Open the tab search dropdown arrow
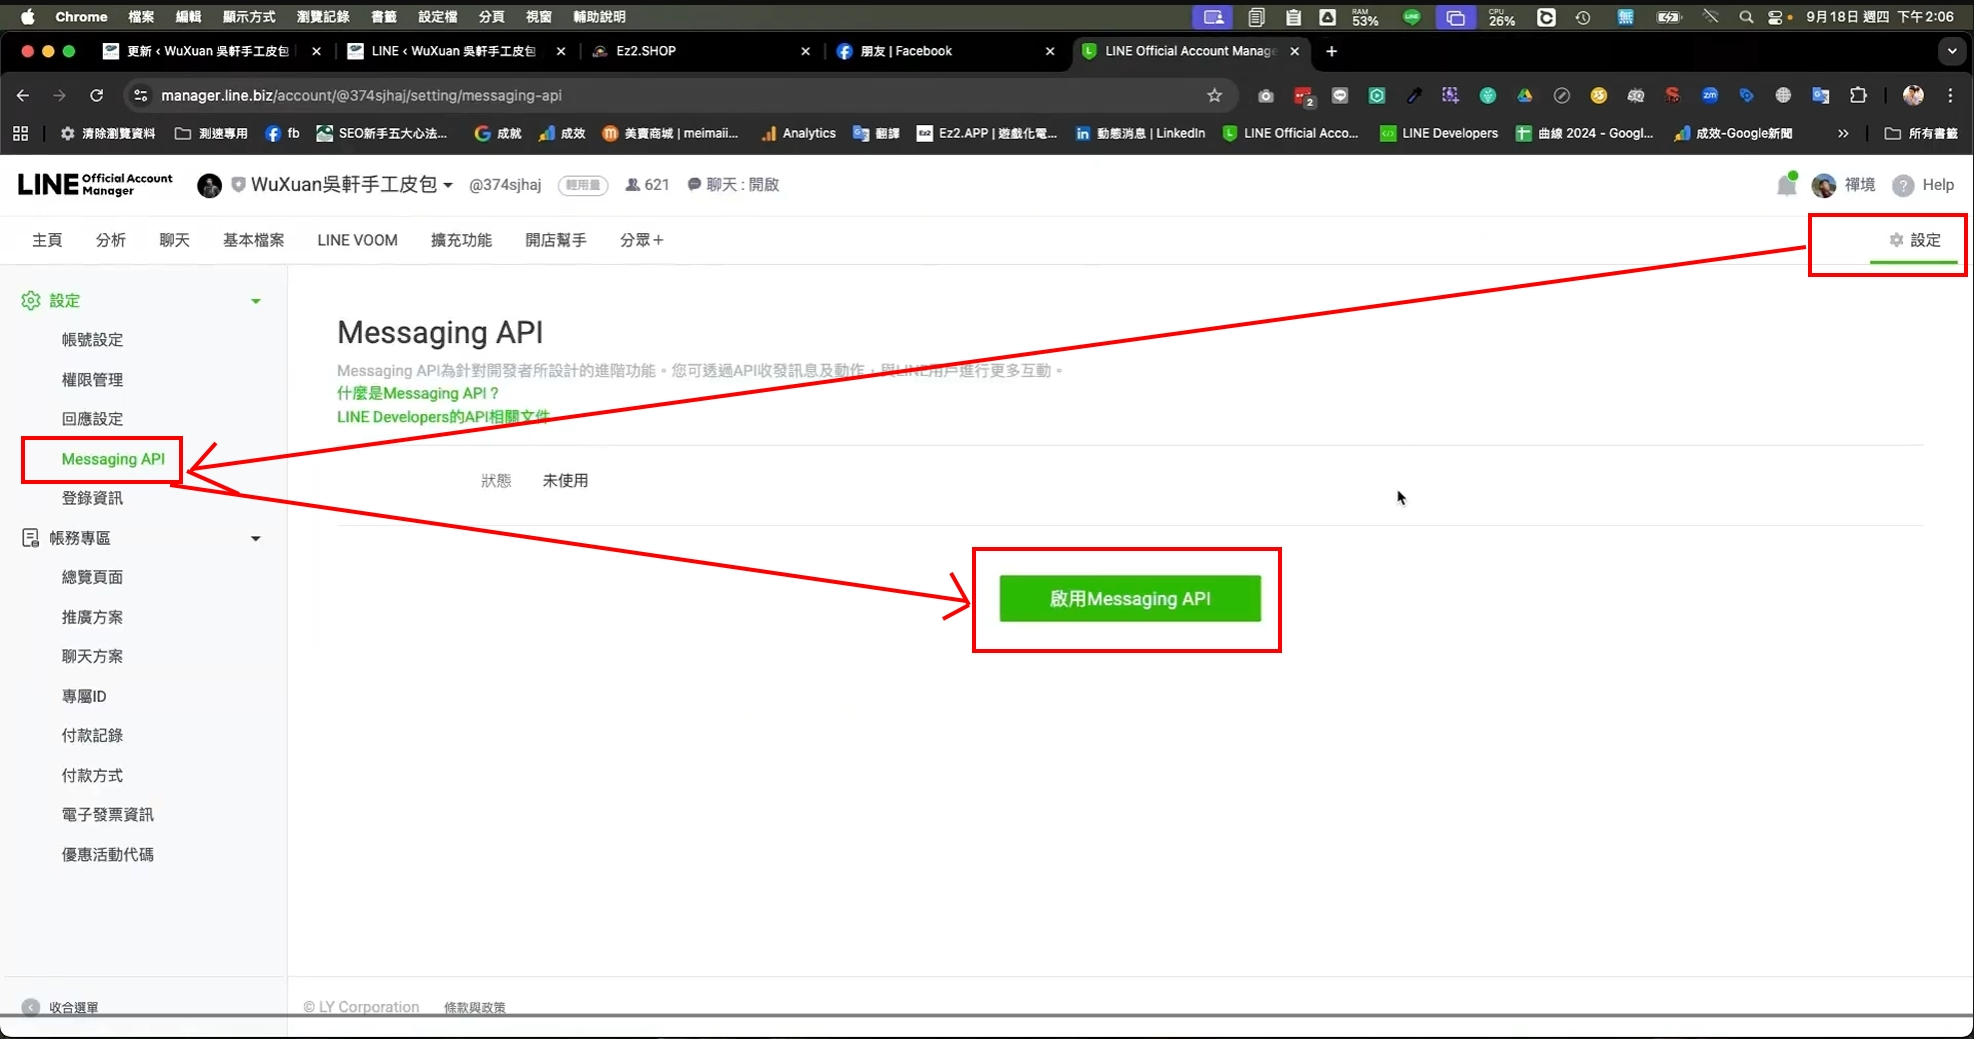 (1952, 51)
